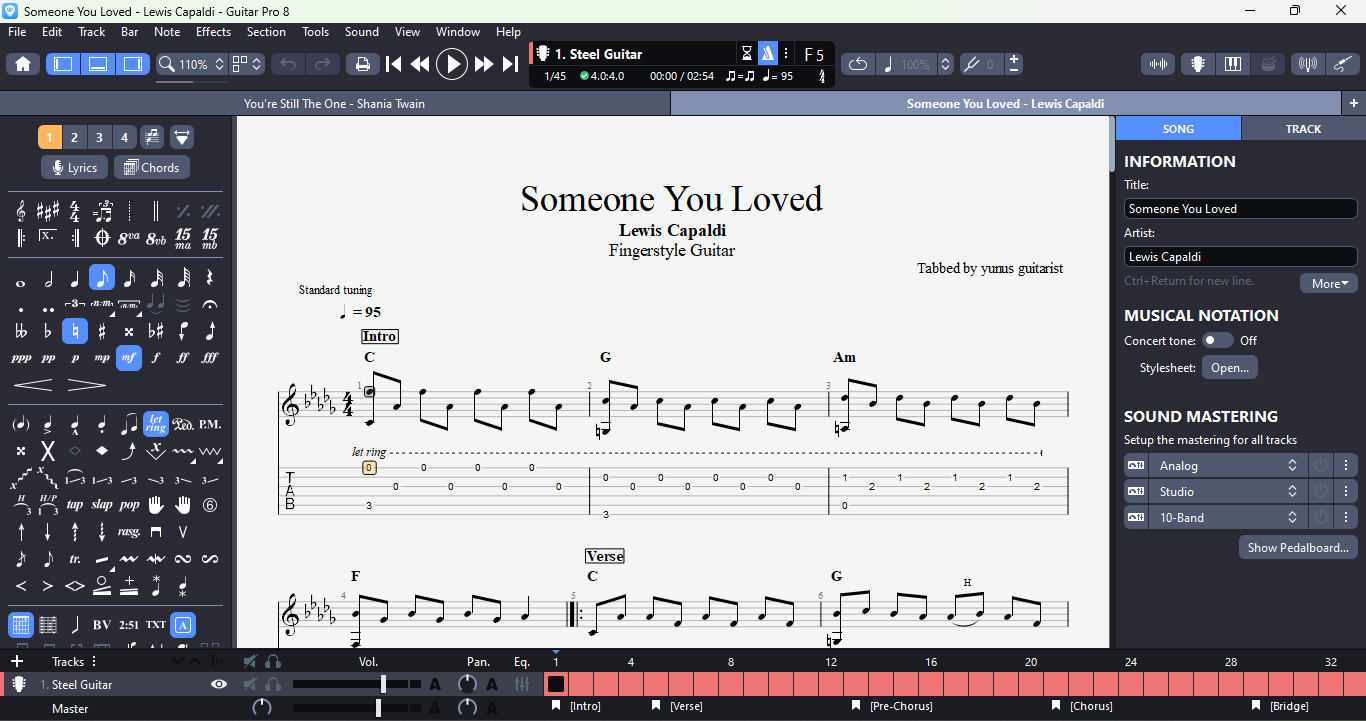Click the go to first bar button
The image size is (1366, 721).
(x=394, y=64)
